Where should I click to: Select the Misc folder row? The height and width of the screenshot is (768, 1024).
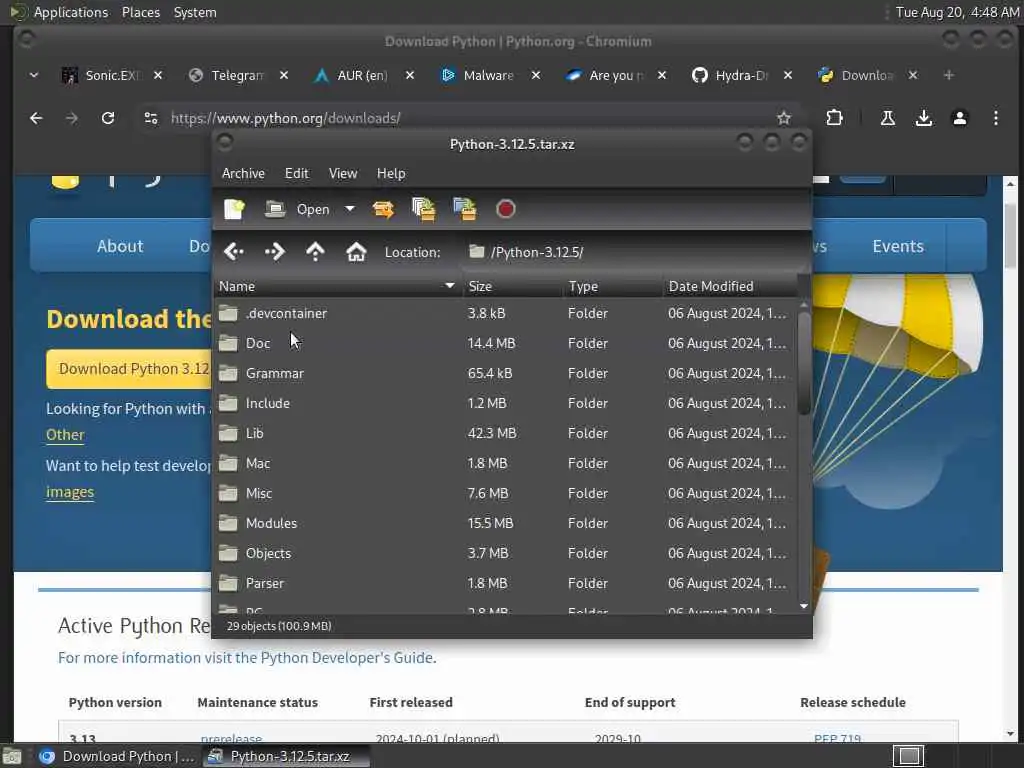[x=505, y=494]
